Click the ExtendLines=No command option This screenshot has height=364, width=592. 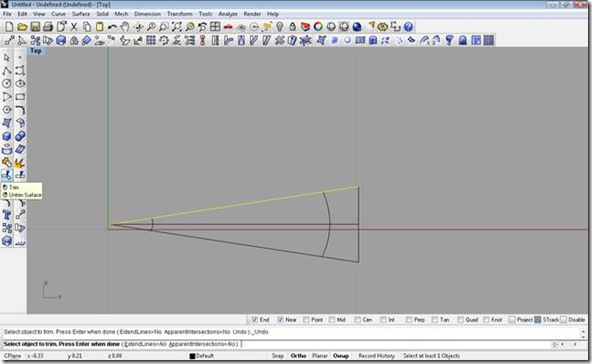(x=145, y=344)
